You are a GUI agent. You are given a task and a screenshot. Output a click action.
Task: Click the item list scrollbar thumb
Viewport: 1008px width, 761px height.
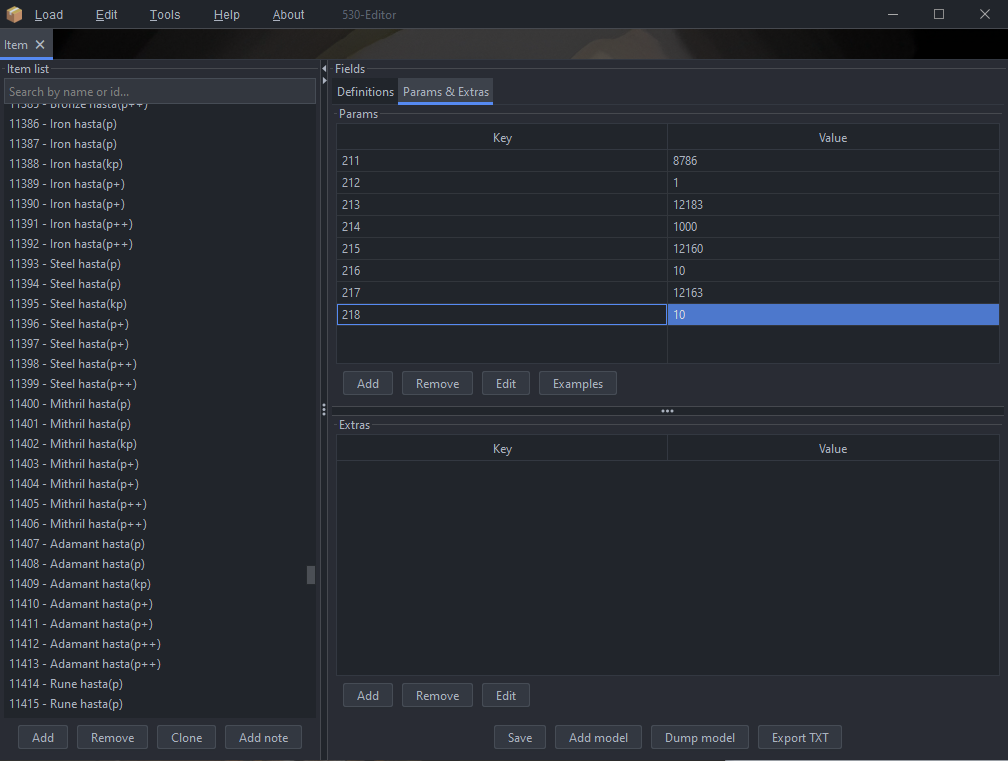(x=311, y=575)
